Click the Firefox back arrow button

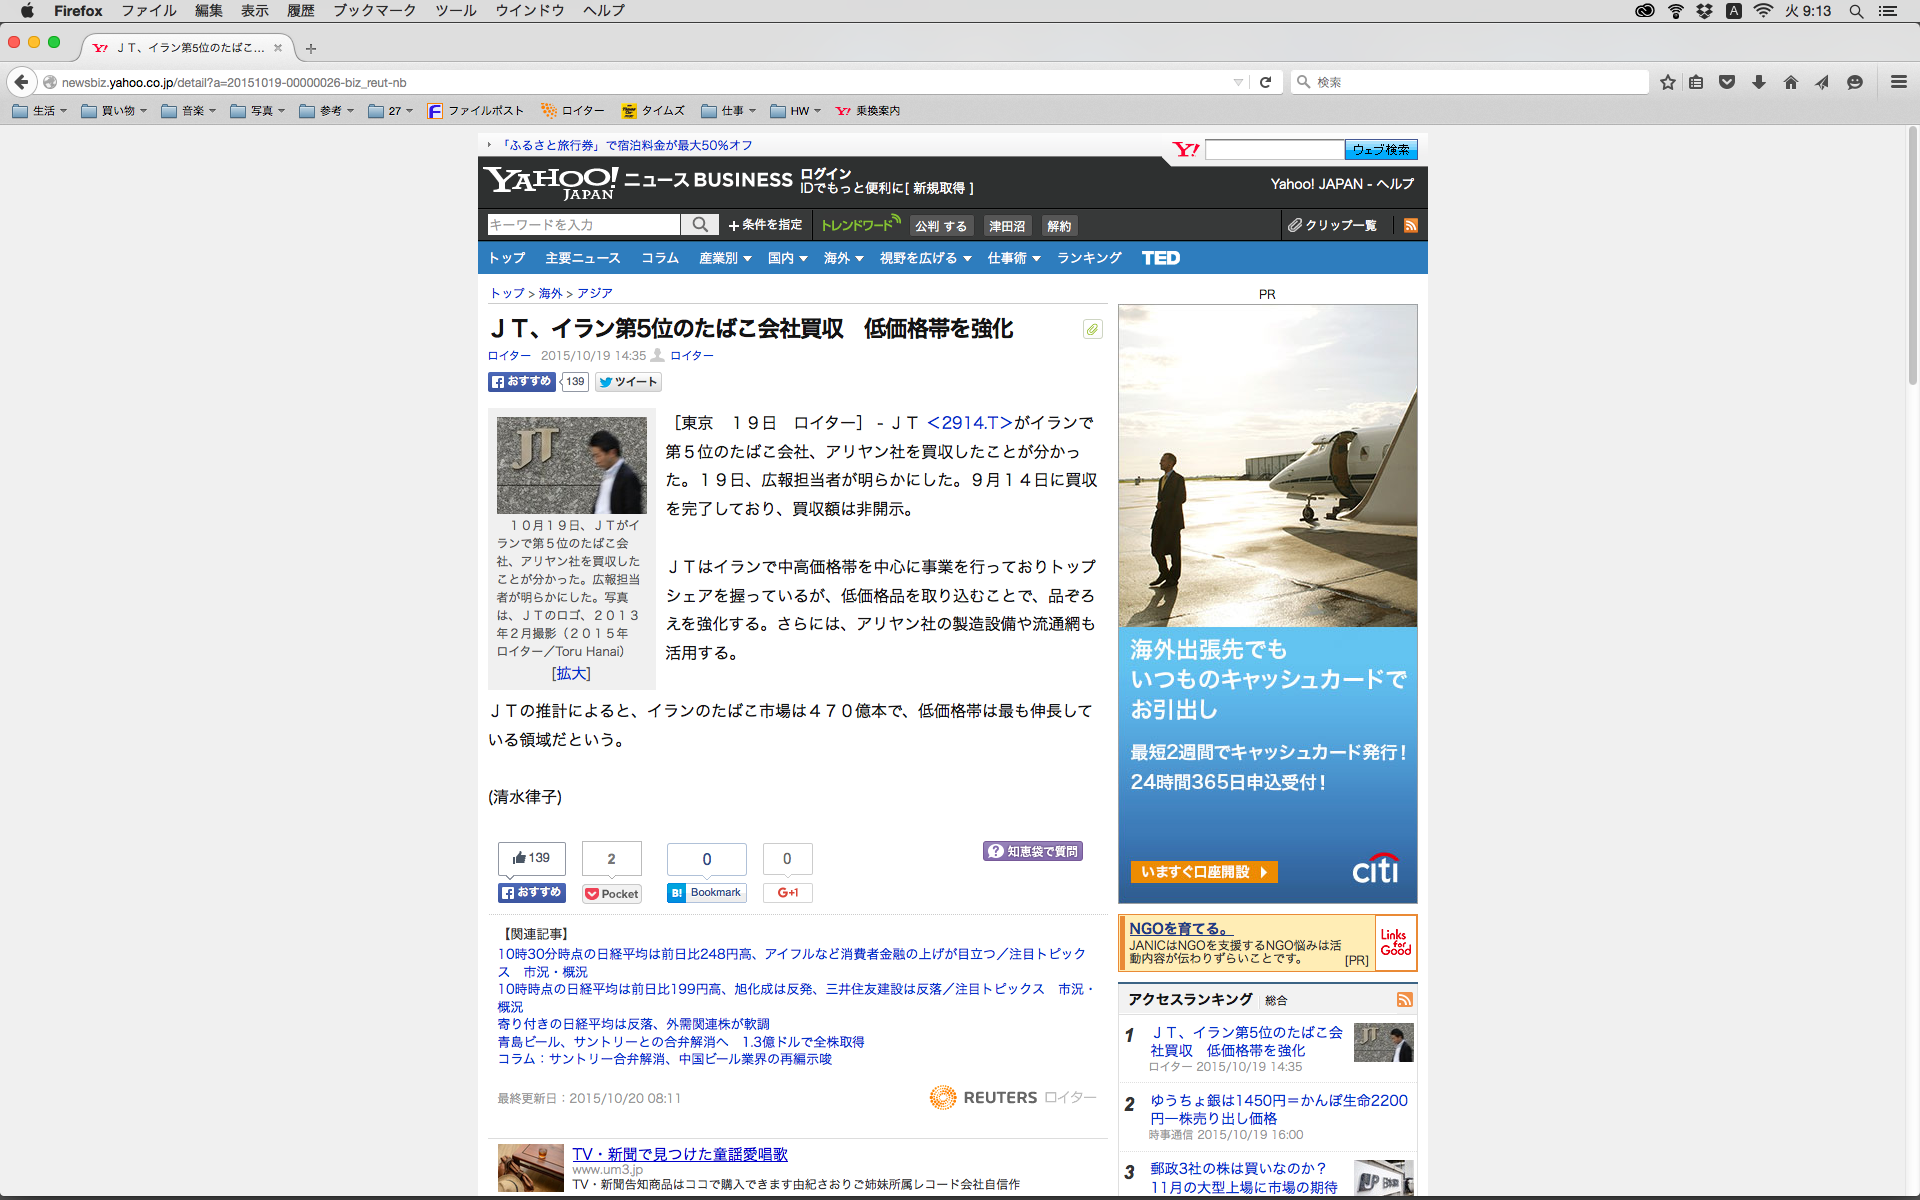coord(22,82)
